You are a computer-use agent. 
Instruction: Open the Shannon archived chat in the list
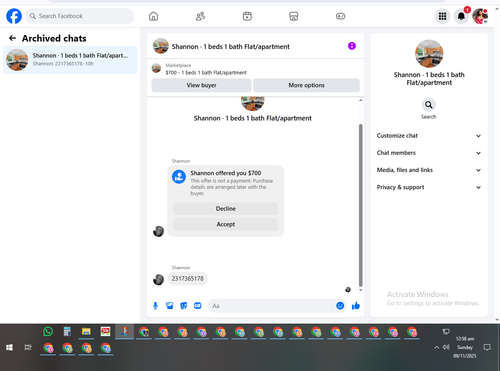tap(70, 60)
